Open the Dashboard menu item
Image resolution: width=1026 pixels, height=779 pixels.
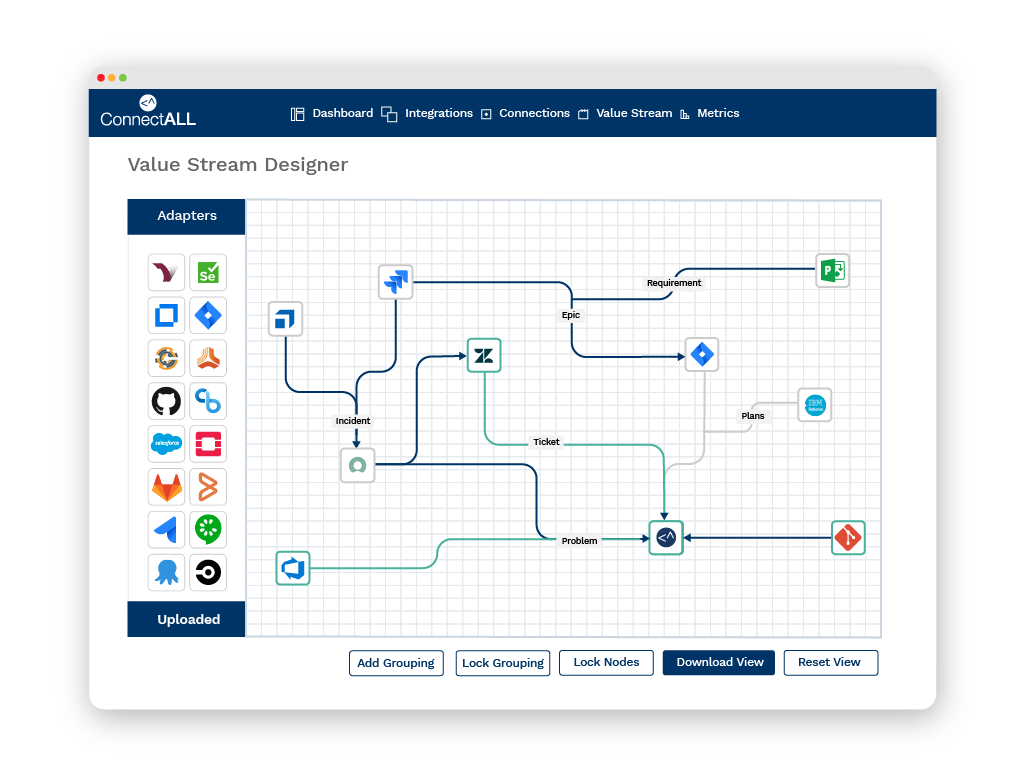tap(332, 113)
